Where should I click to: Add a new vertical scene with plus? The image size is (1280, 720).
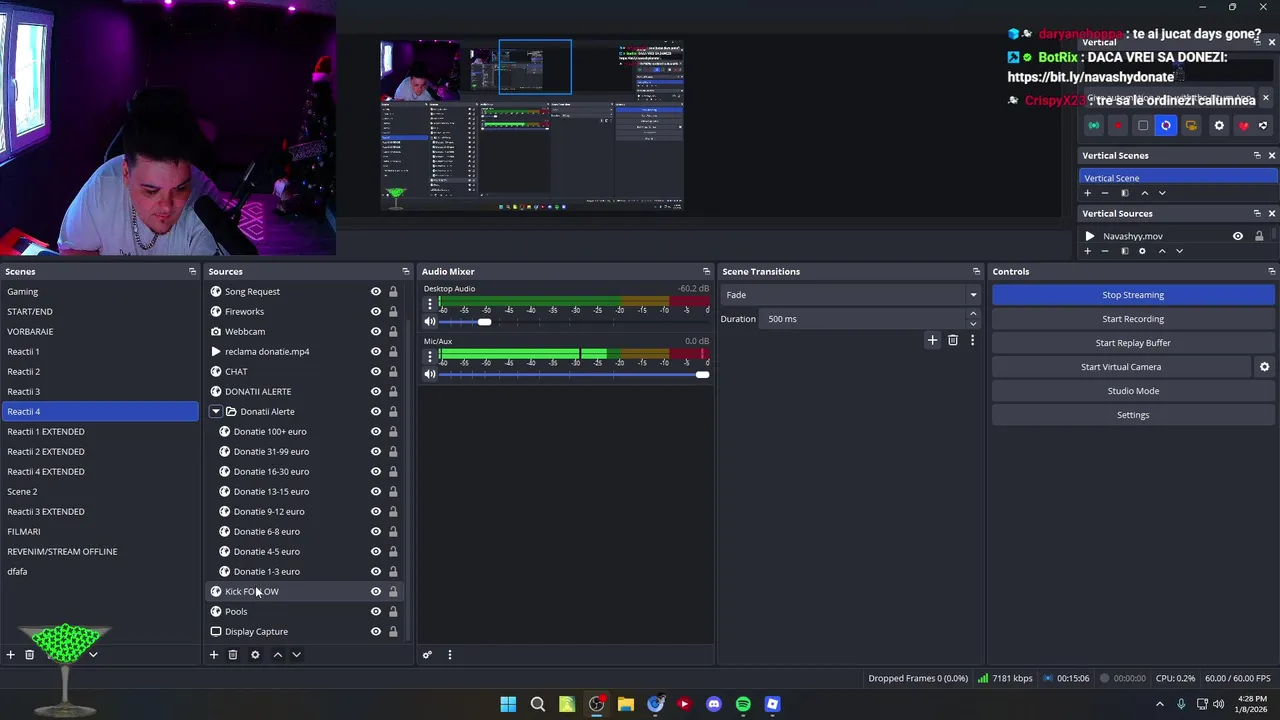(1088, 193)
